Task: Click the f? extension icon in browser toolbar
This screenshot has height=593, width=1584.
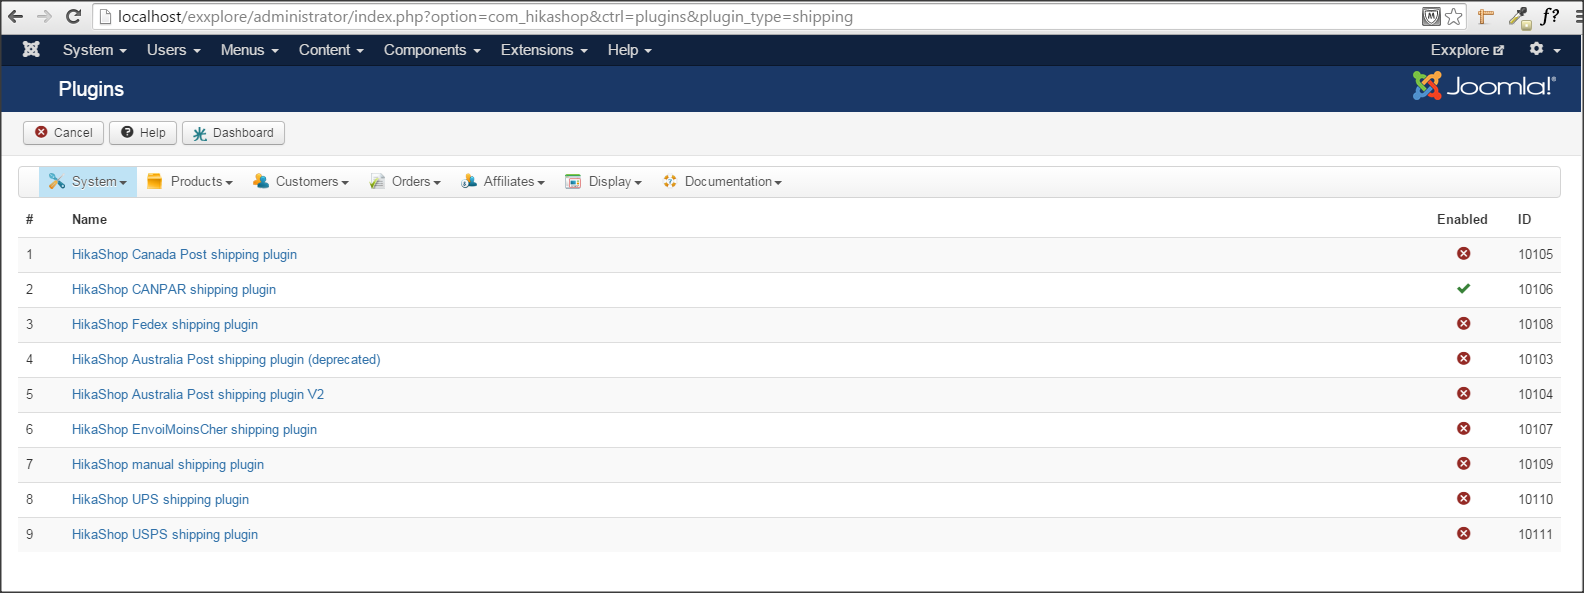Action: pos(1550,16)
